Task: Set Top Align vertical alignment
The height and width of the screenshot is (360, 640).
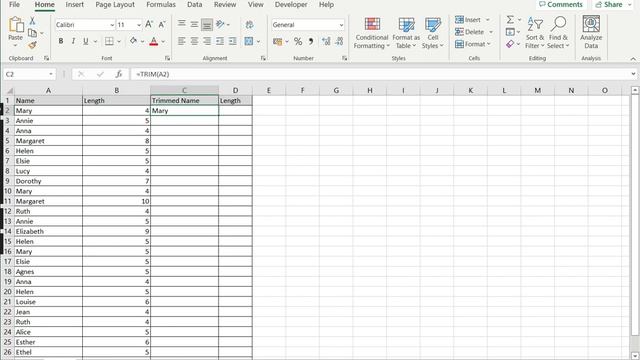Action: (x=182, y=24)
